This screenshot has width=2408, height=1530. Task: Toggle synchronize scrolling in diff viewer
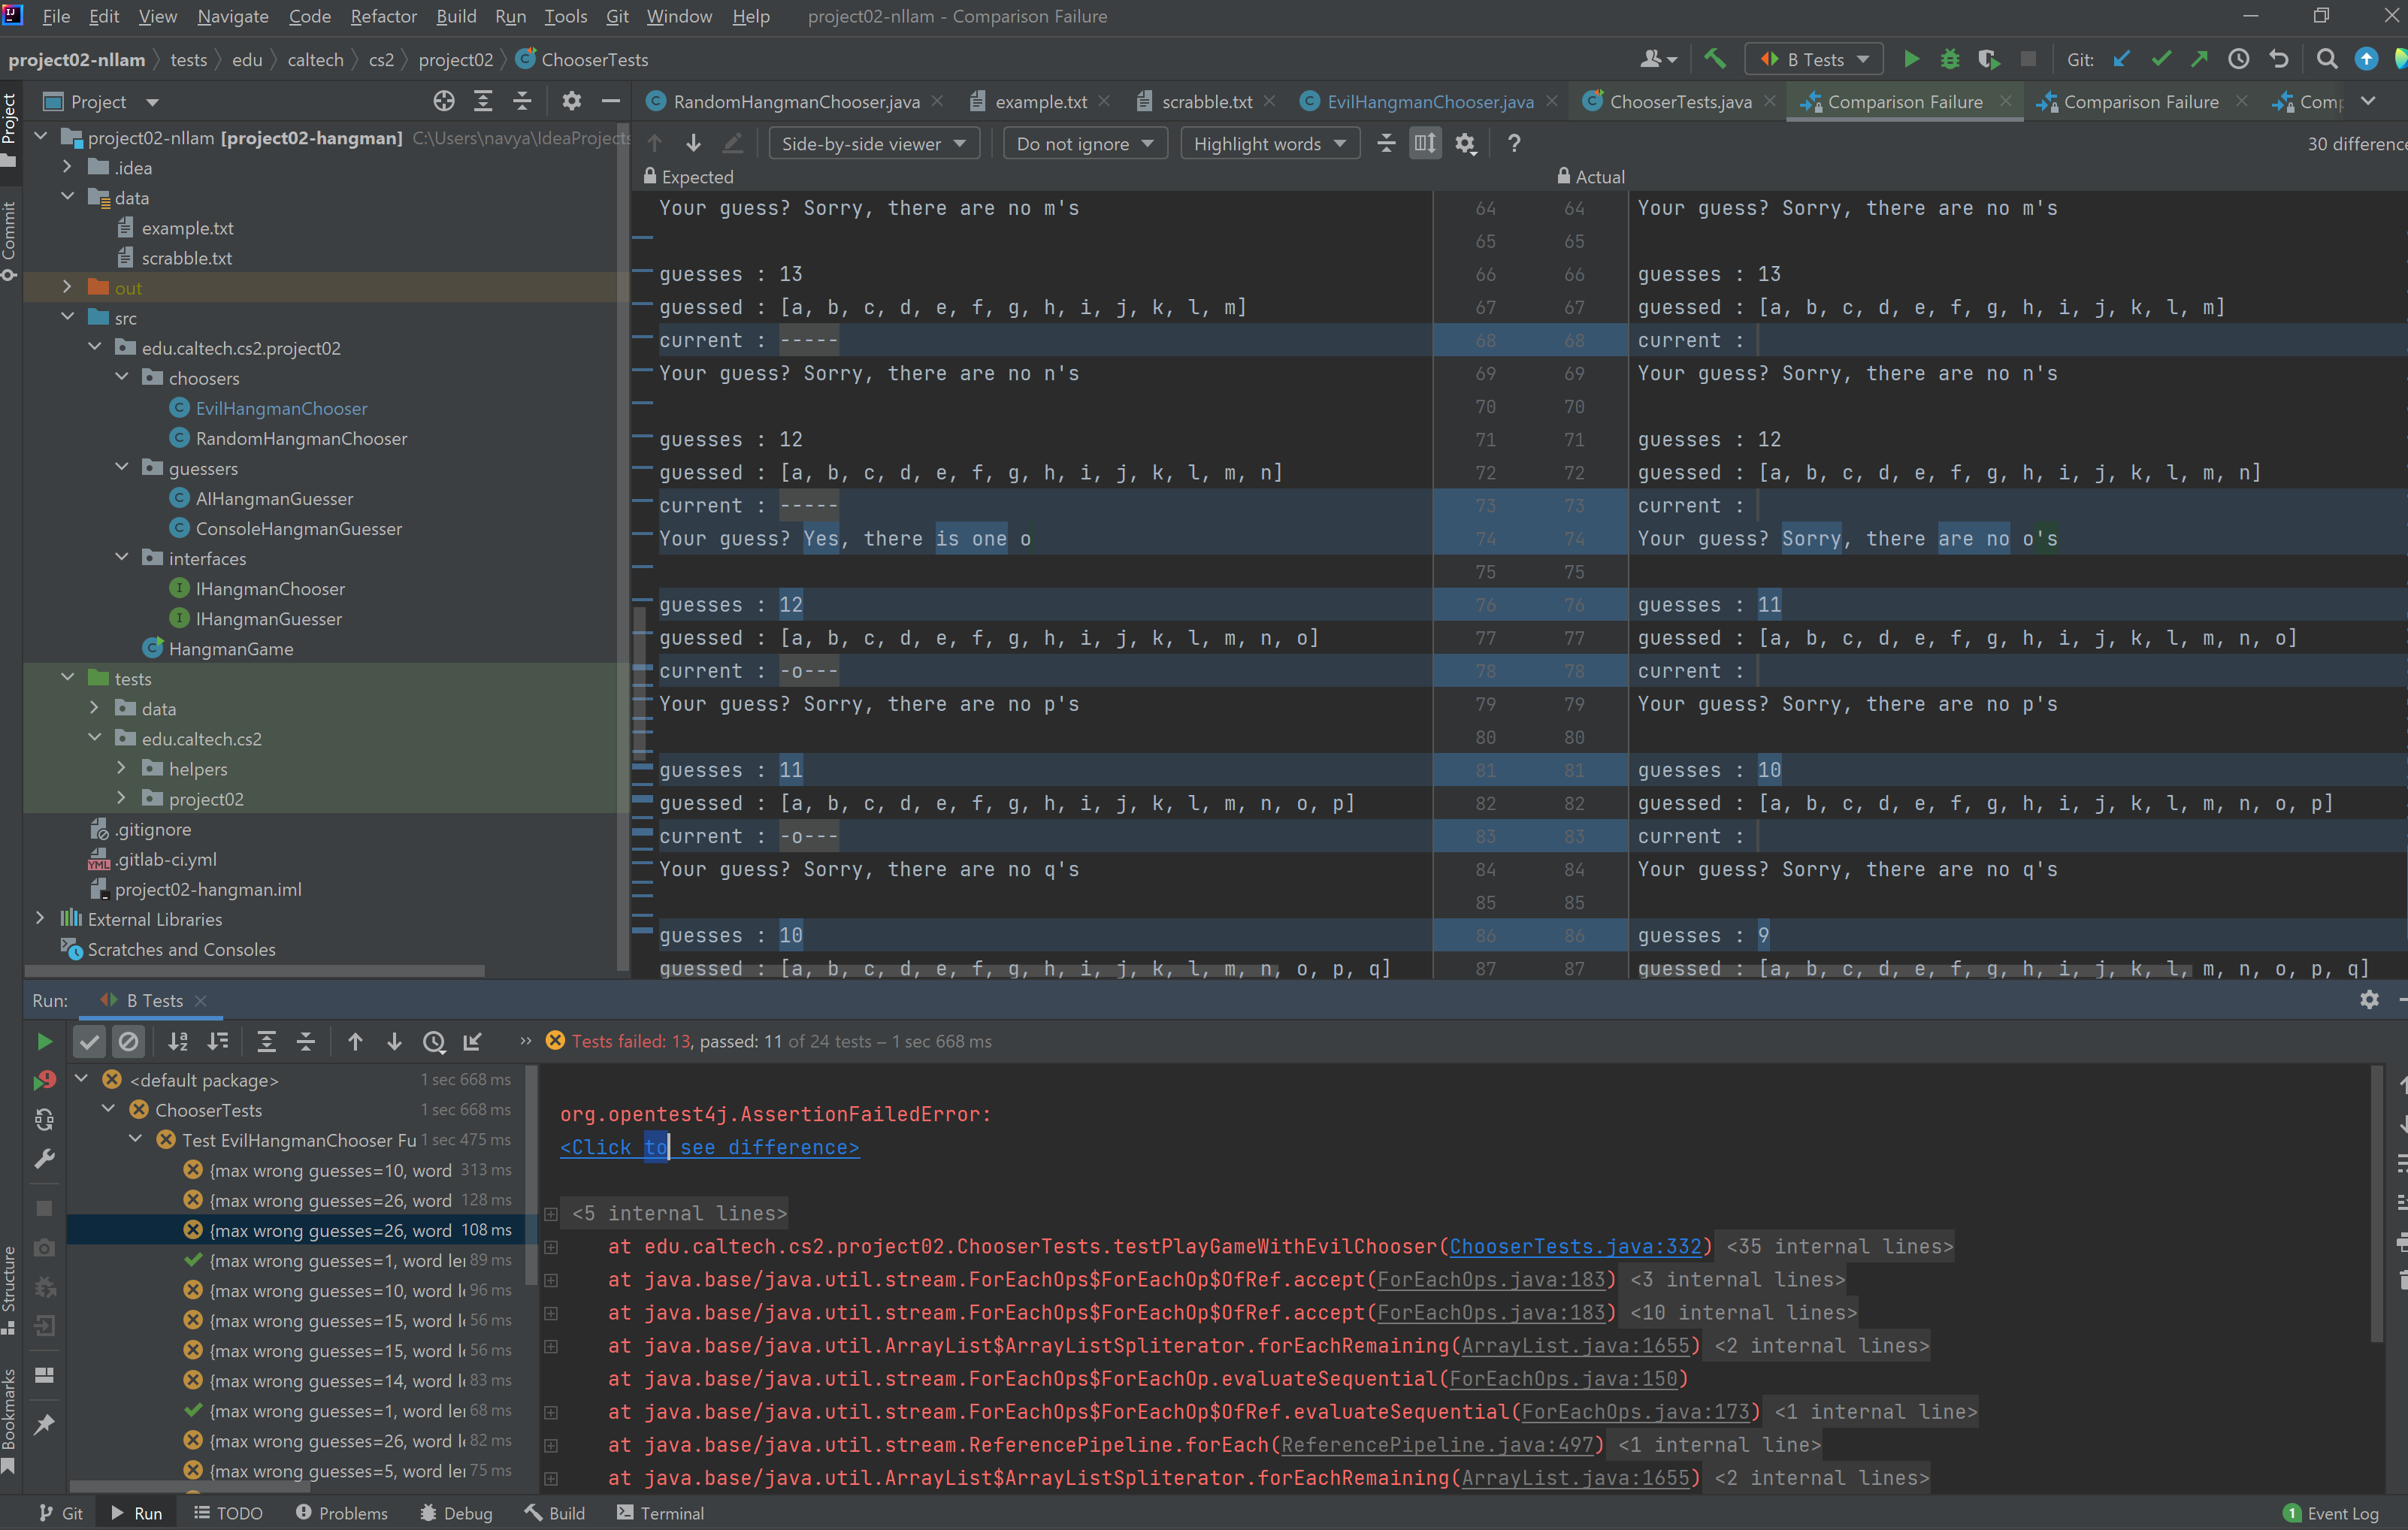[x=1424, y=144]
